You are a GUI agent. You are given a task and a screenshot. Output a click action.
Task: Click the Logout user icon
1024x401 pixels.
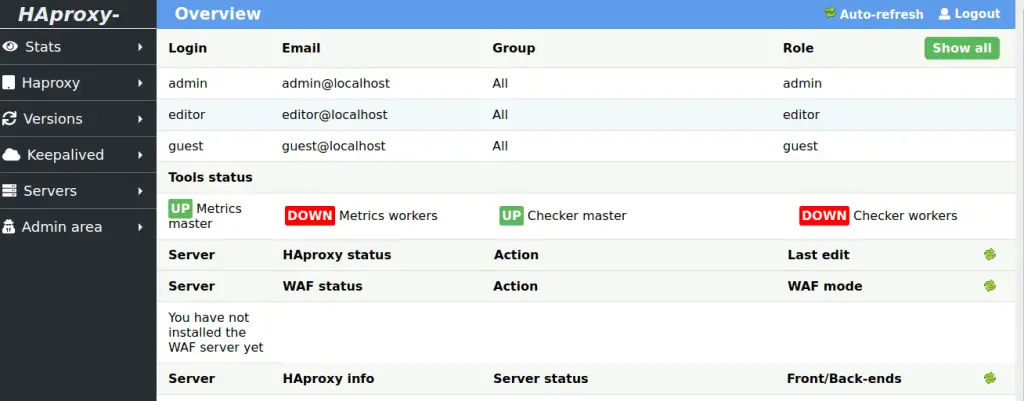(x=944, y=13)
